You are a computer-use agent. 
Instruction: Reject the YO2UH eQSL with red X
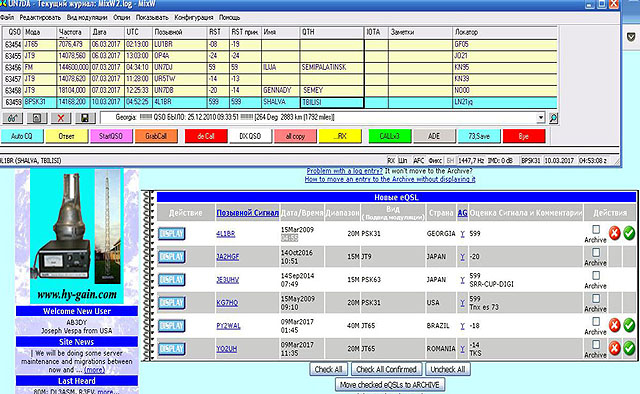click(x=614, y=348)
